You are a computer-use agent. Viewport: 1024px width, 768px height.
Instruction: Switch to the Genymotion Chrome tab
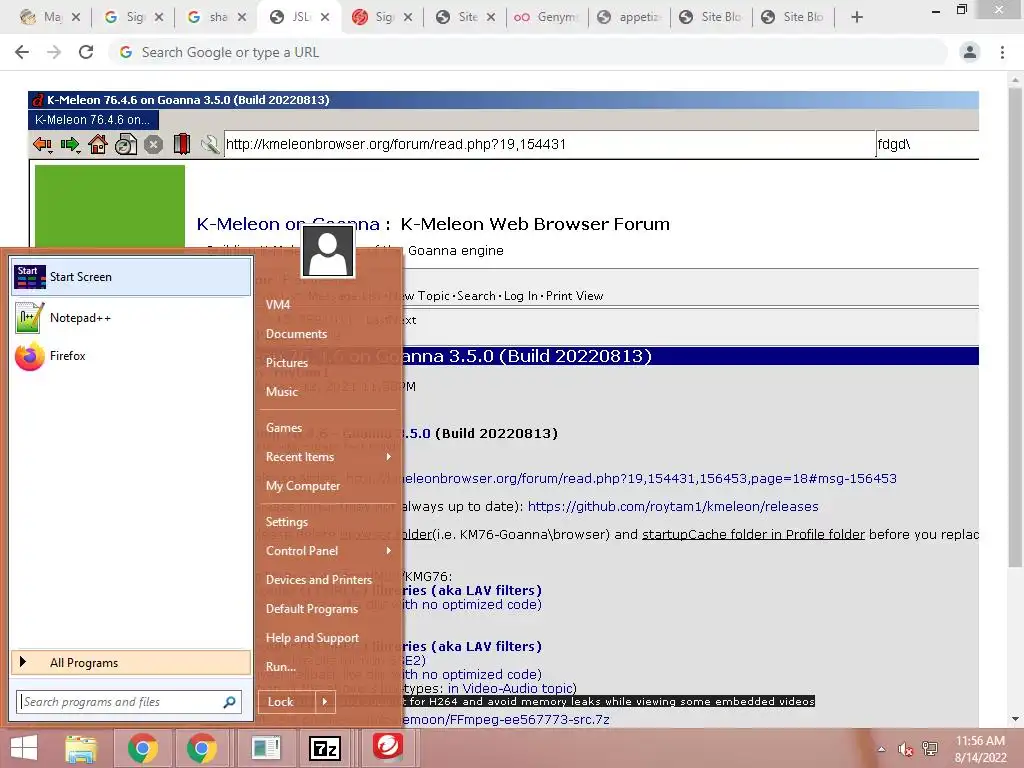click(547, 17)
